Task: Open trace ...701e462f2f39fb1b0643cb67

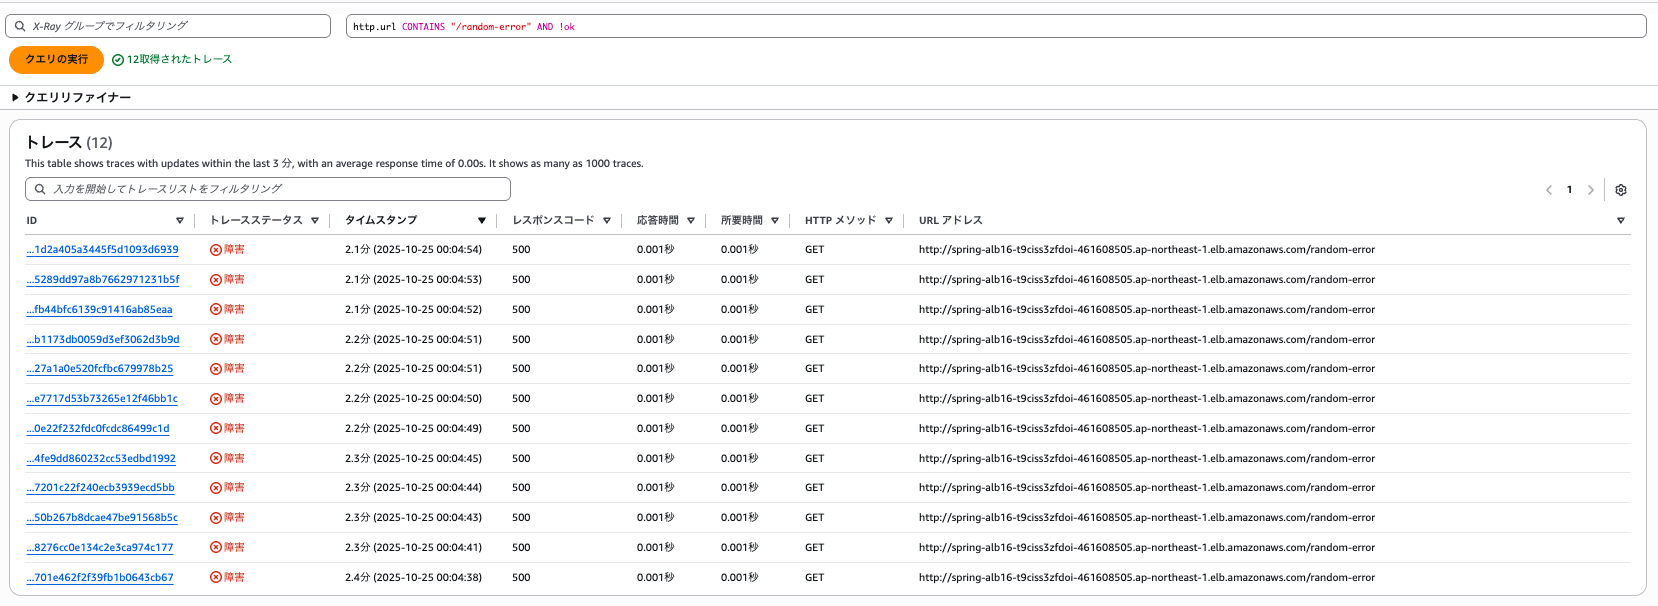Action: [x=100, y=578]
